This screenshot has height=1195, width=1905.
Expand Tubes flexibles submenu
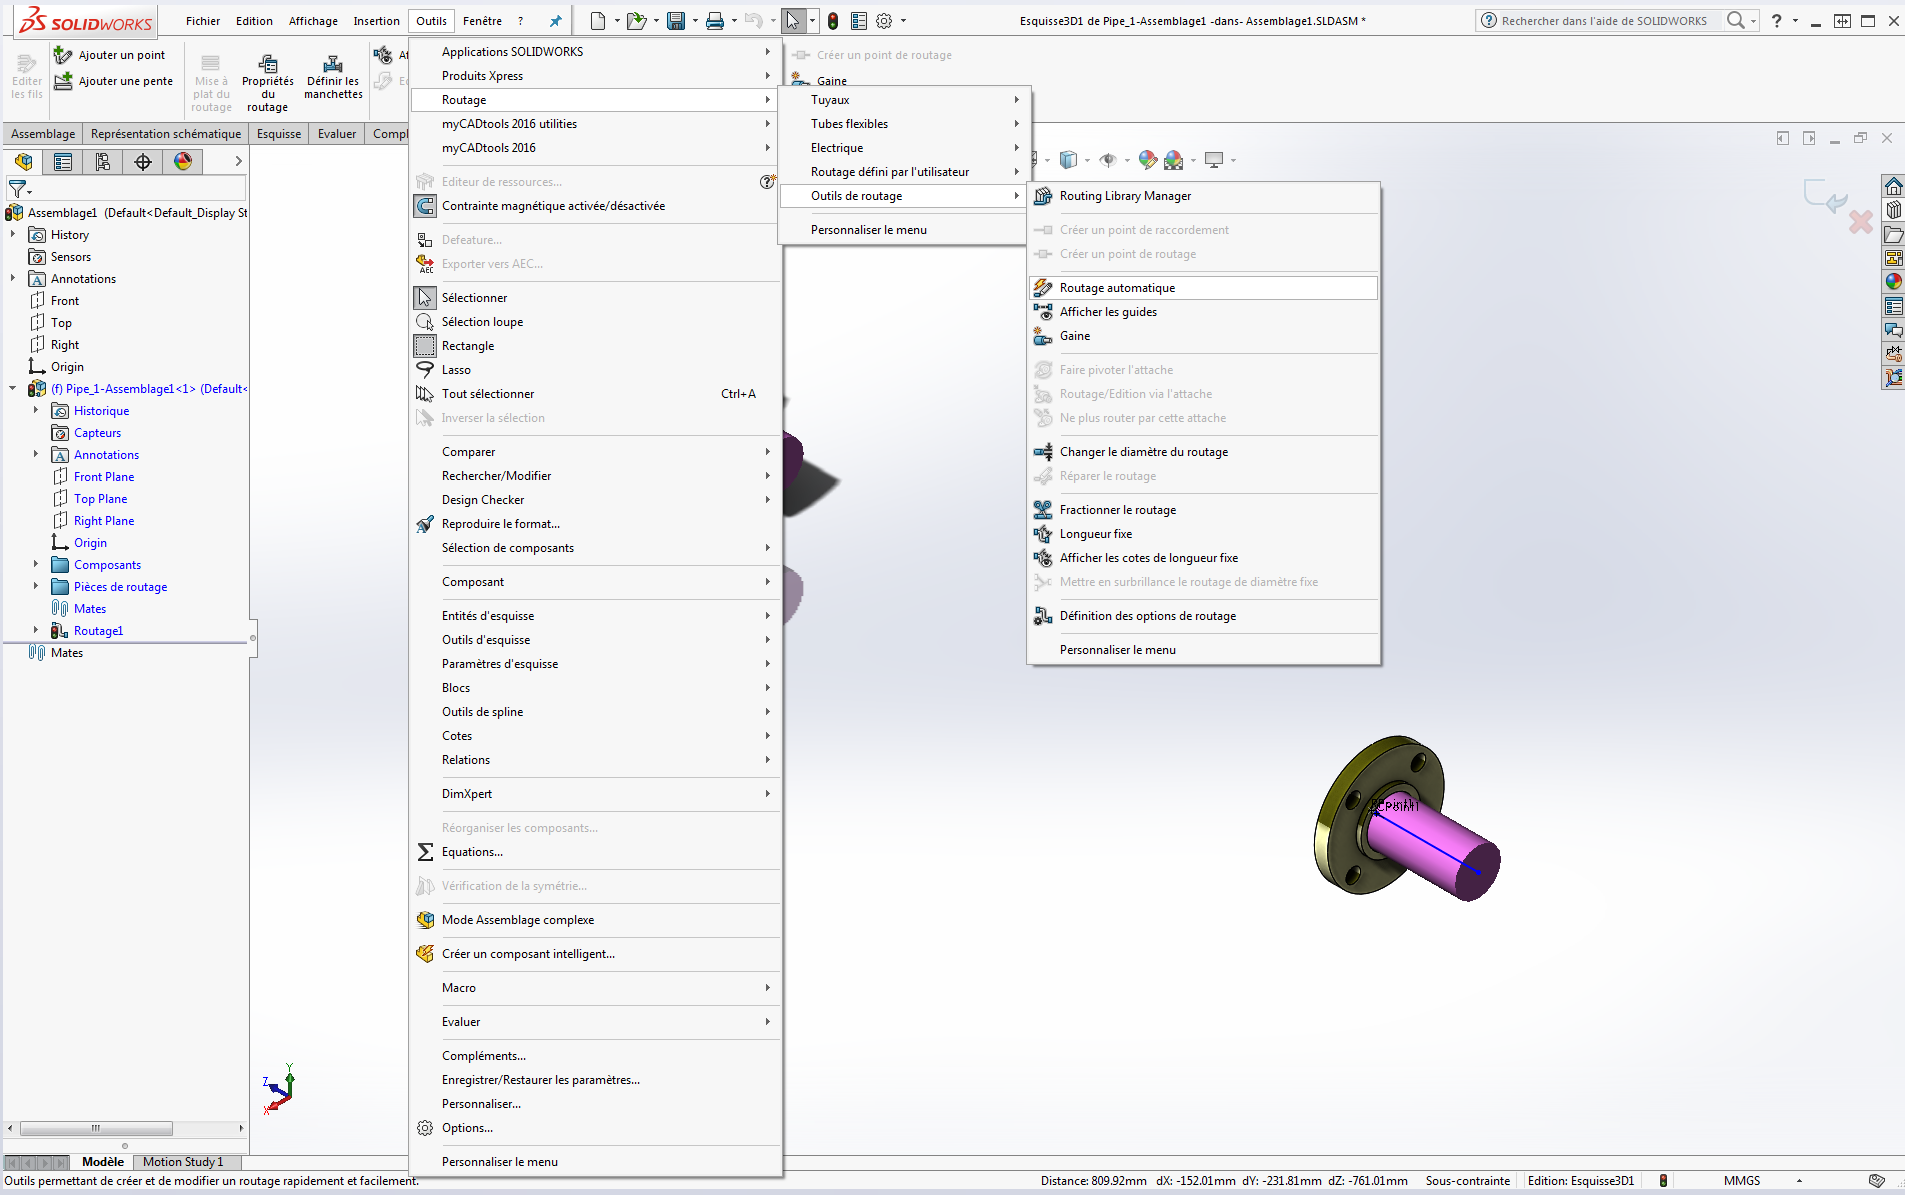point(905,124)
